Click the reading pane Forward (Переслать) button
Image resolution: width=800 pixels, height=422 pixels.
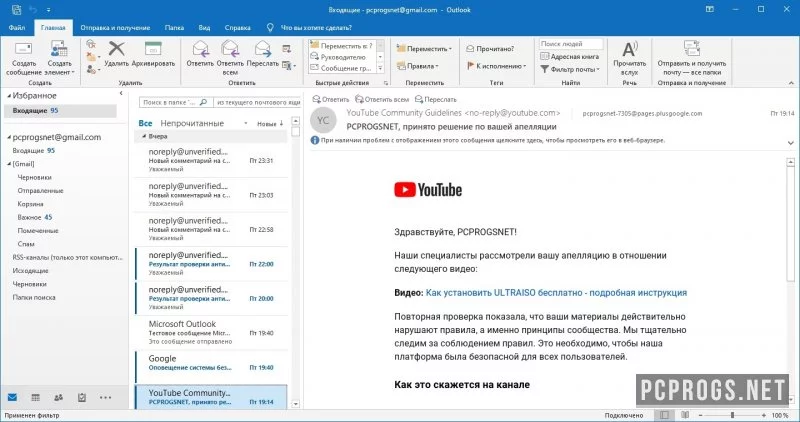[436, 100]
